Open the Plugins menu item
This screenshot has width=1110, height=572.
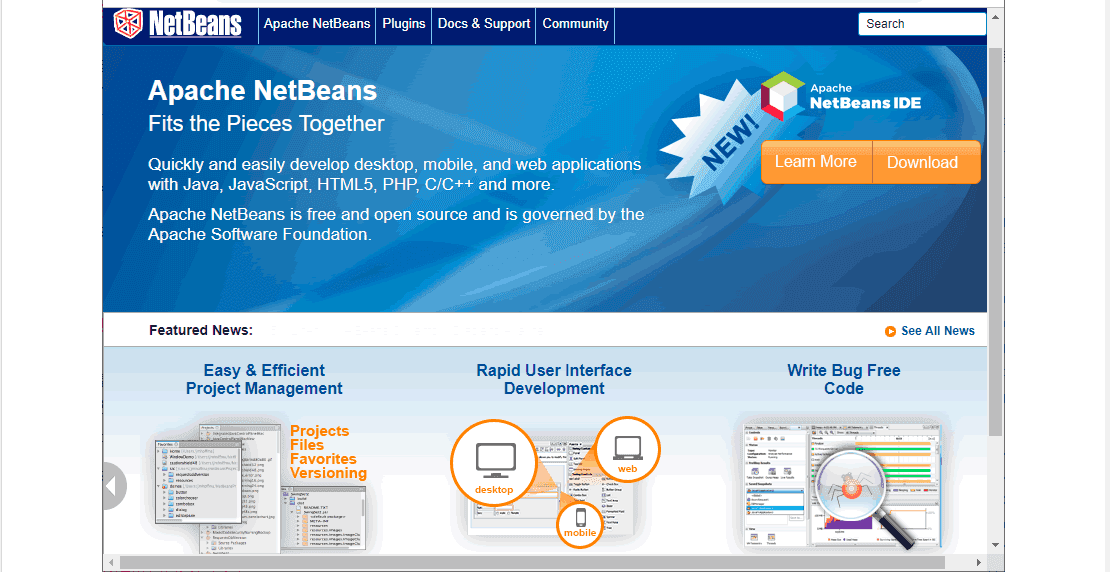pos(404,23)
